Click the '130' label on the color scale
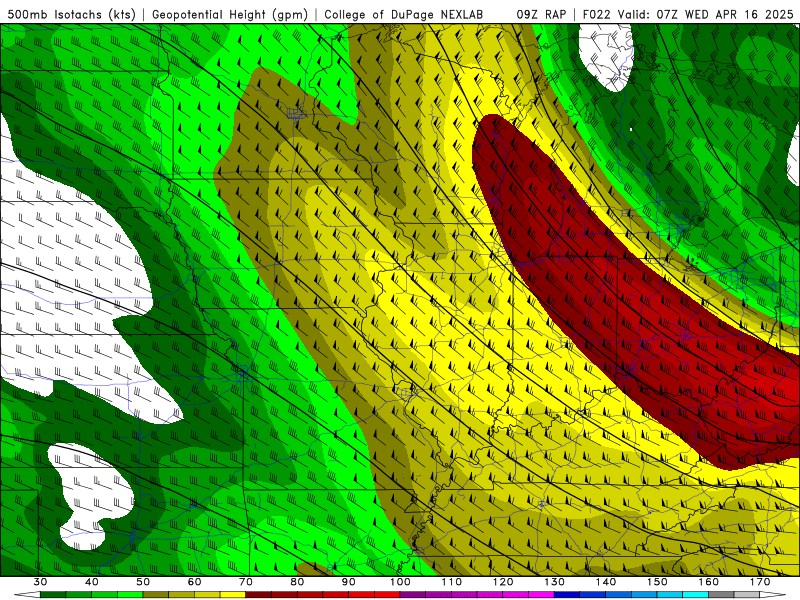Screen dimensions: 800x600 pyautogui.click(x=554, y=582)
